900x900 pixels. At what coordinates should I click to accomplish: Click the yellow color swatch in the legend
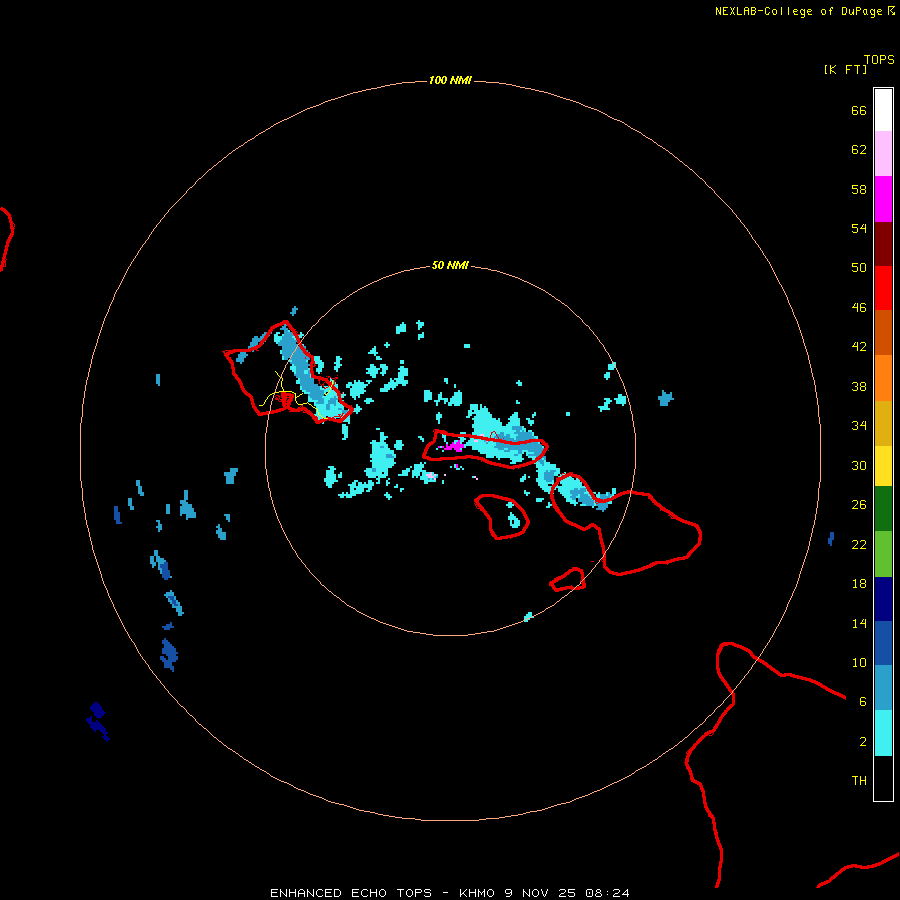(x=883, y=466)
